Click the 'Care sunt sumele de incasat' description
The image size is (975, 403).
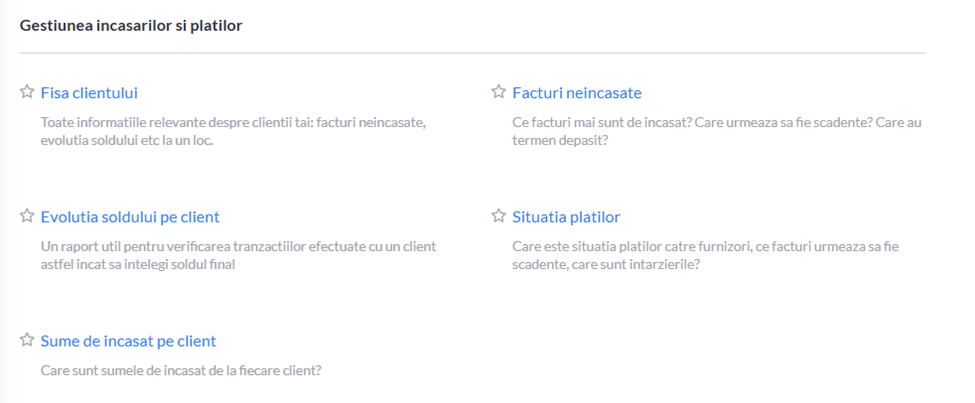point(181,371)
